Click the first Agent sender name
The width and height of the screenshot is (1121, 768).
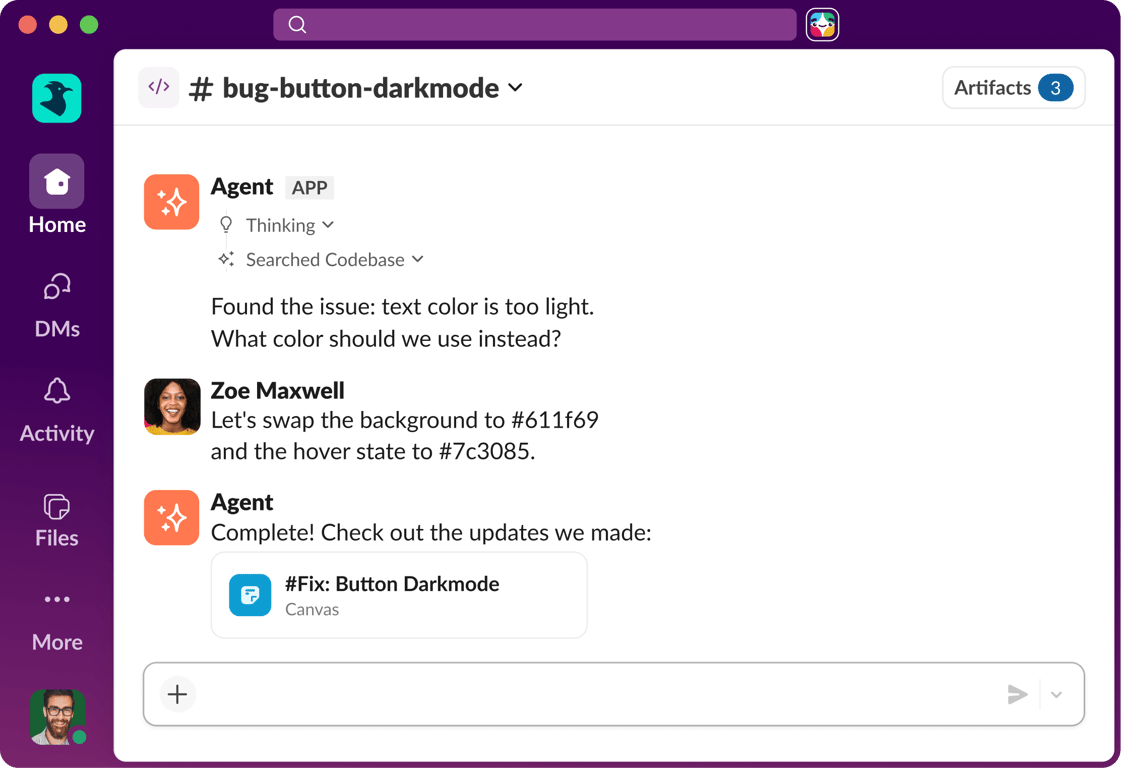(242, 187)
